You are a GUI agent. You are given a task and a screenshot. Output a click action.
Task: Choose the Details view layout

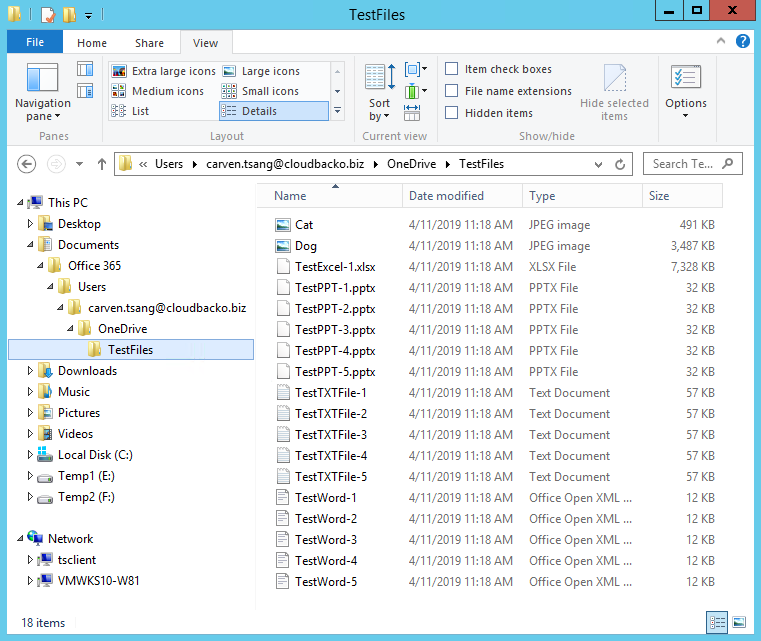pyautogui.click(x=258, y=111)
